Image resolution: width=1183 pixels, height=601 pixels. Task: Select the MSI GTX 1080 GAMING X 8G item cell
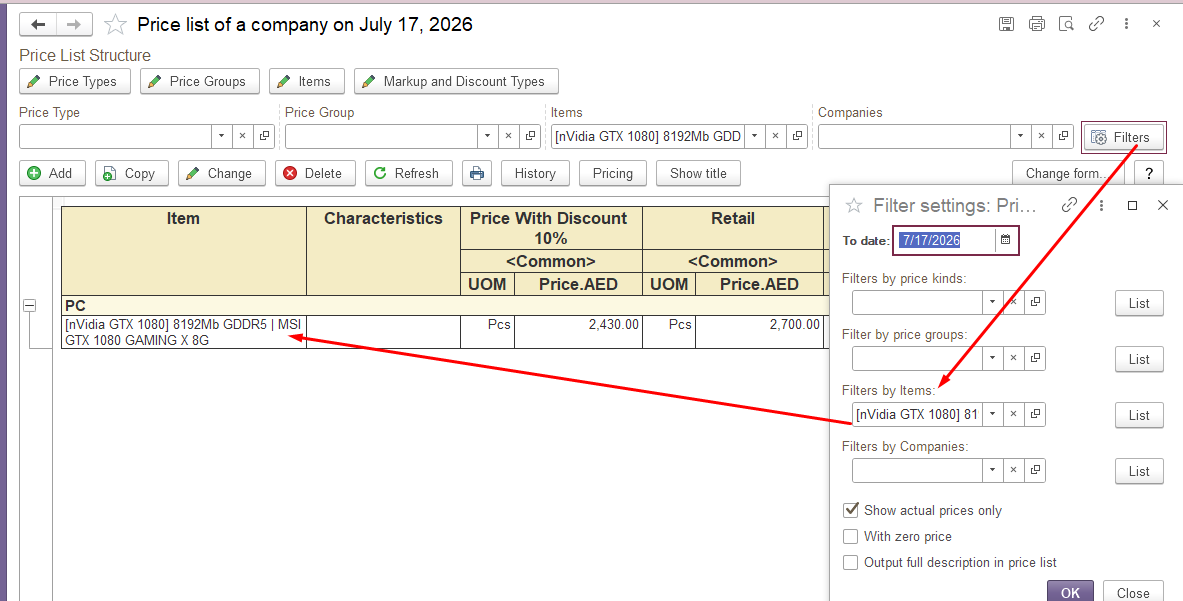[x=184, y=333]
